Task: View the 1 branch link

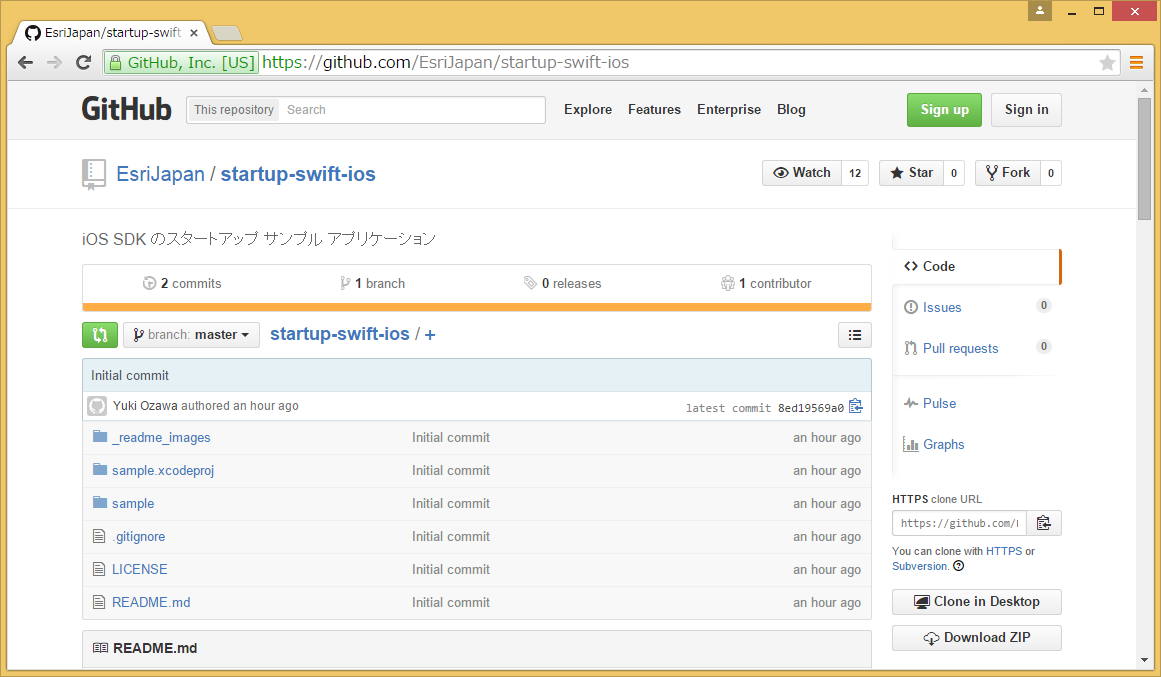Action: pos(372,284)
